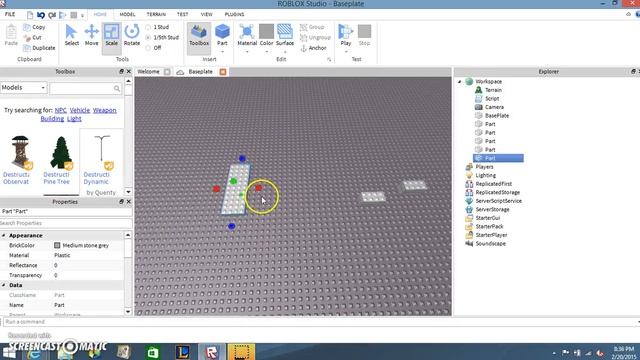Click the Run a command bar
Viewport: 640px width, 360px height.
point(320,322)
